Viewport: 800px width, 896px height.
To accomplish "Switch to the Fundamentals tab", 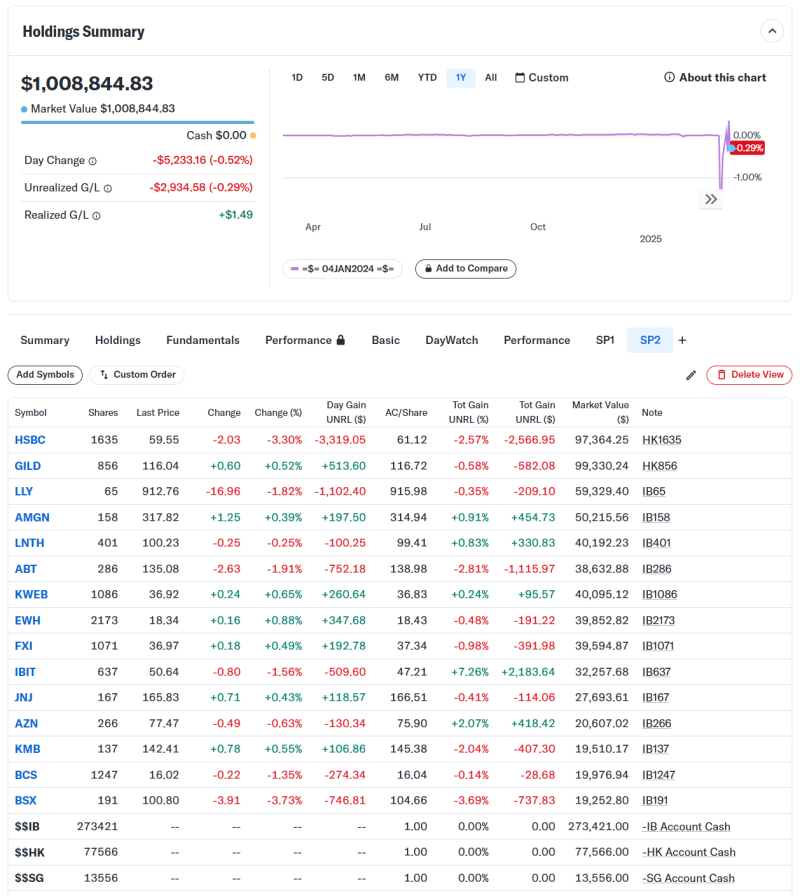I will point(203,340).
